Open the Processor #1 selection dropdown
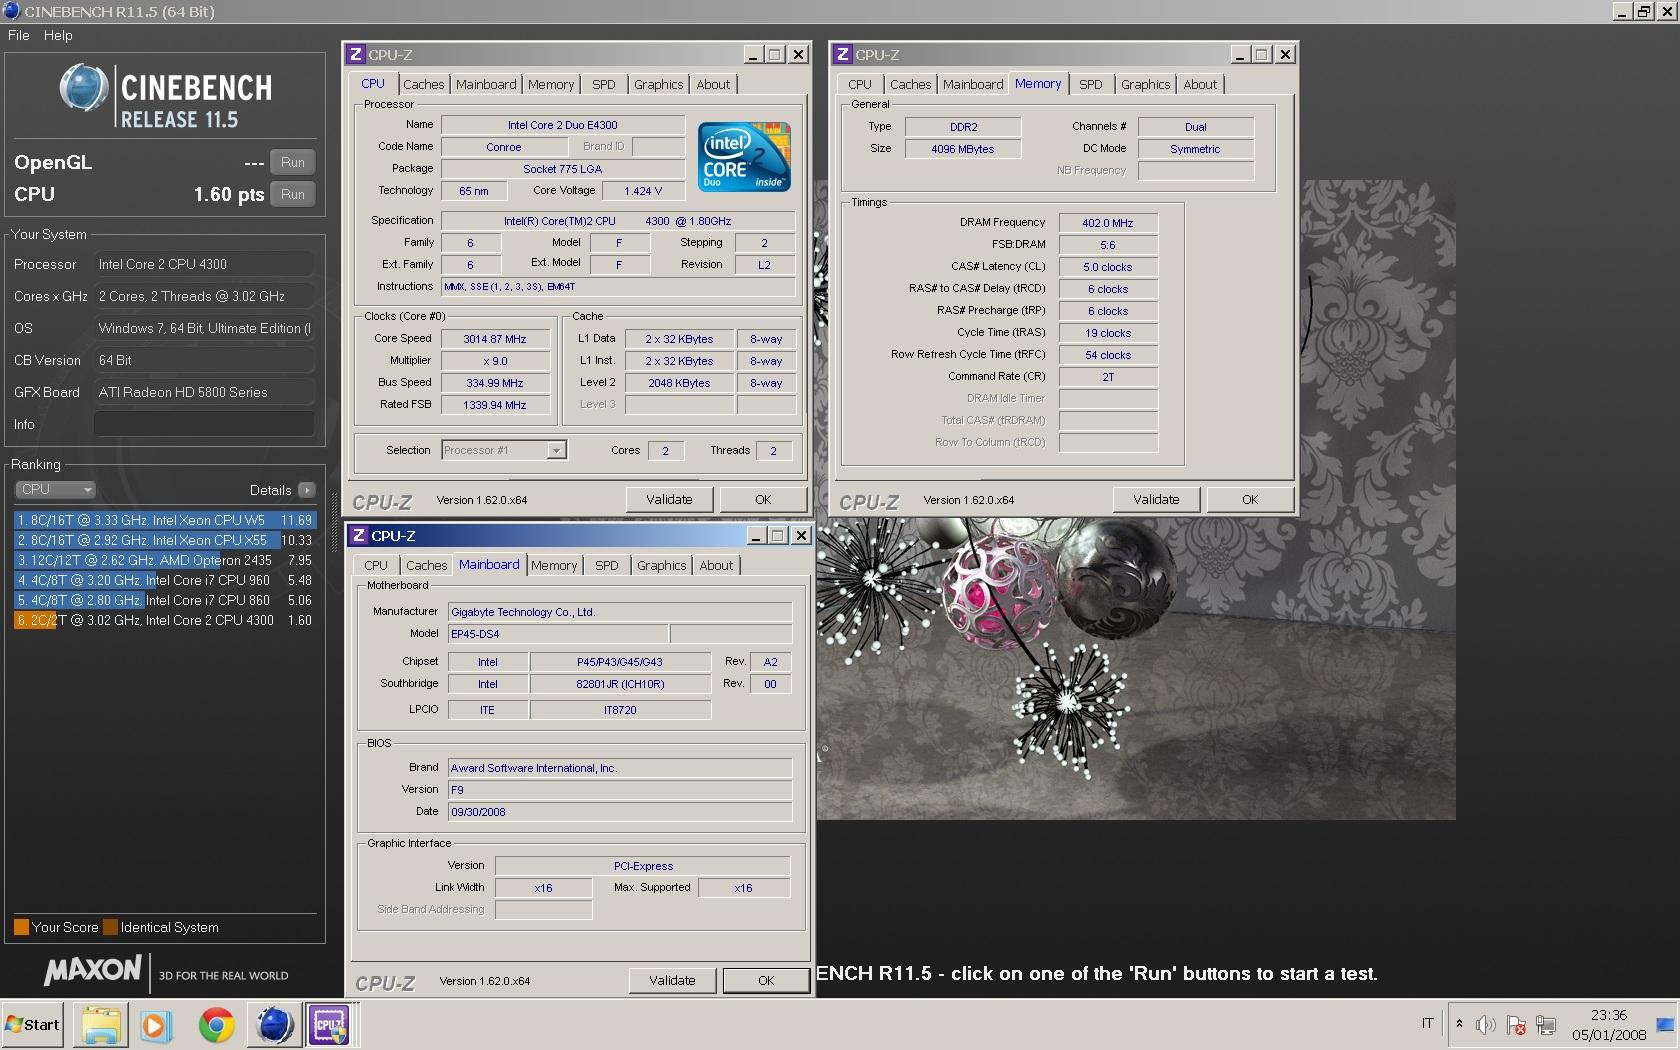Image resolution: width=1680 pixels, height=1050 pixels. pyautogui.click(x=504, y=451)
